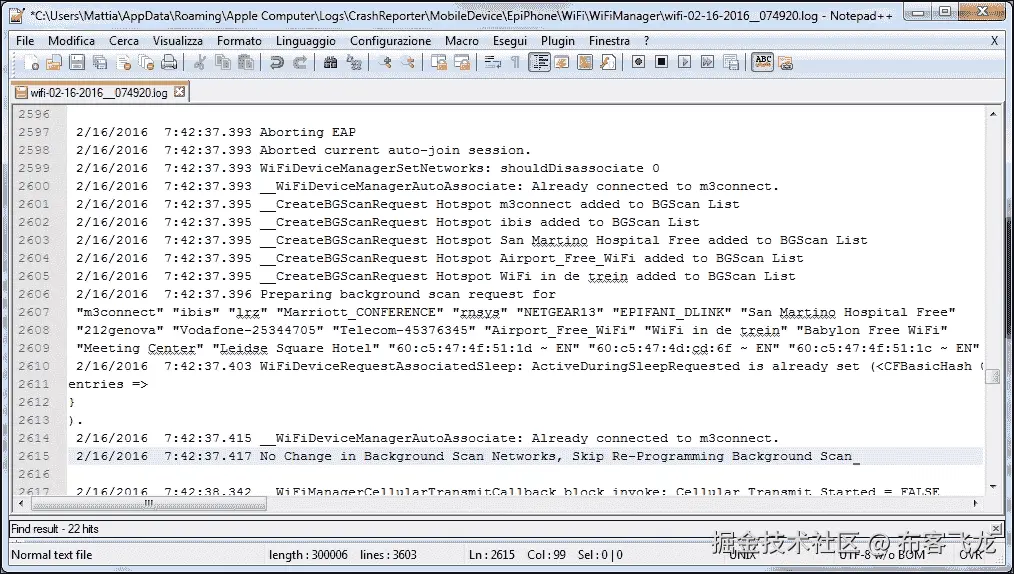Toggle word wrap toolbar button
Image resolution: width=1014 pixels, height=574 pixels.
493,63
